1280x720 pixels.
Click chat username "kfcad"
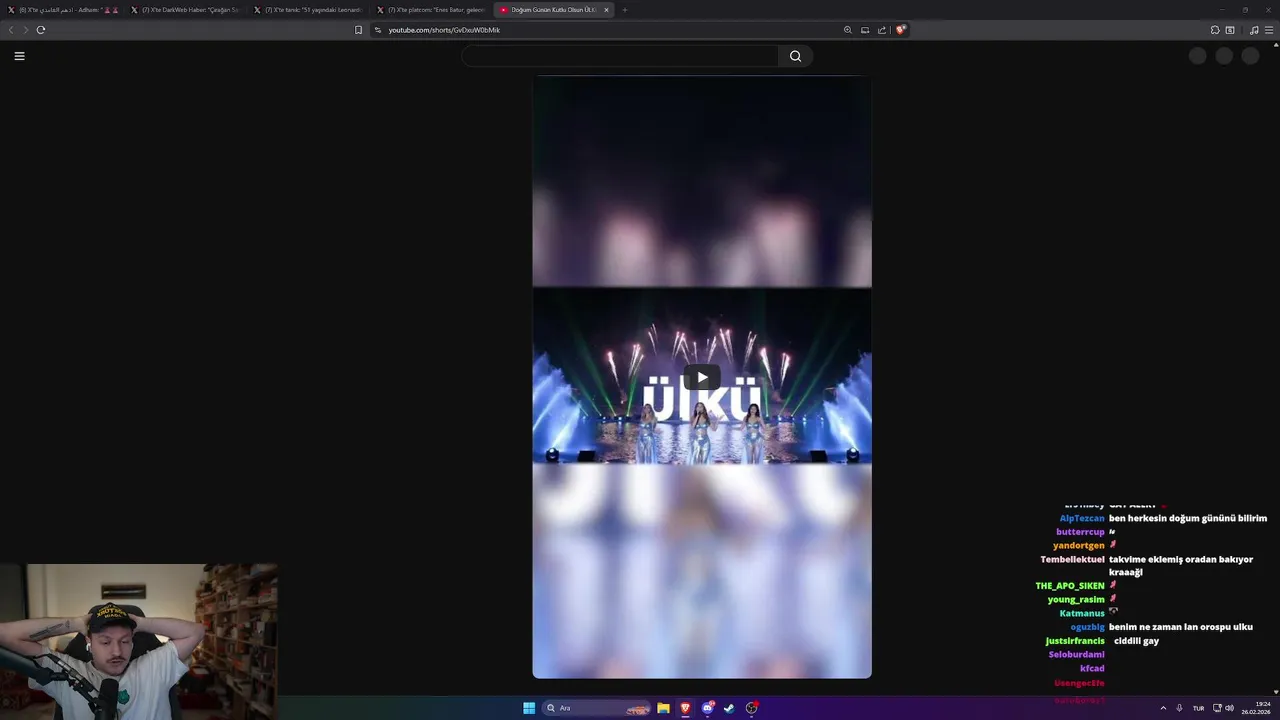[1092, 668]
